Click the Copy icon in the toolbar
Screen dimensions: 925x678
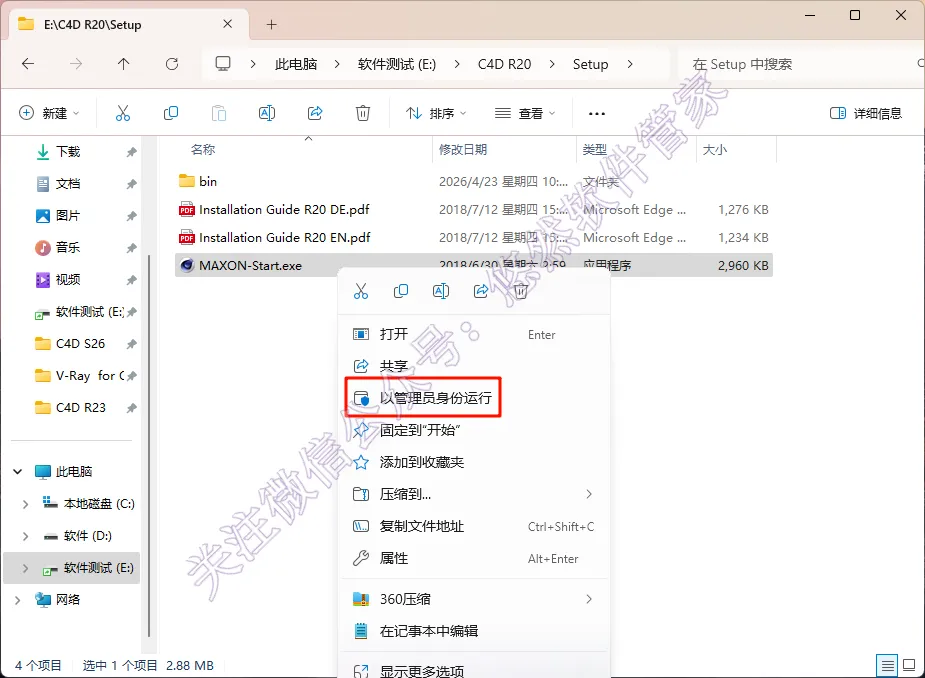tap(170, 113)
